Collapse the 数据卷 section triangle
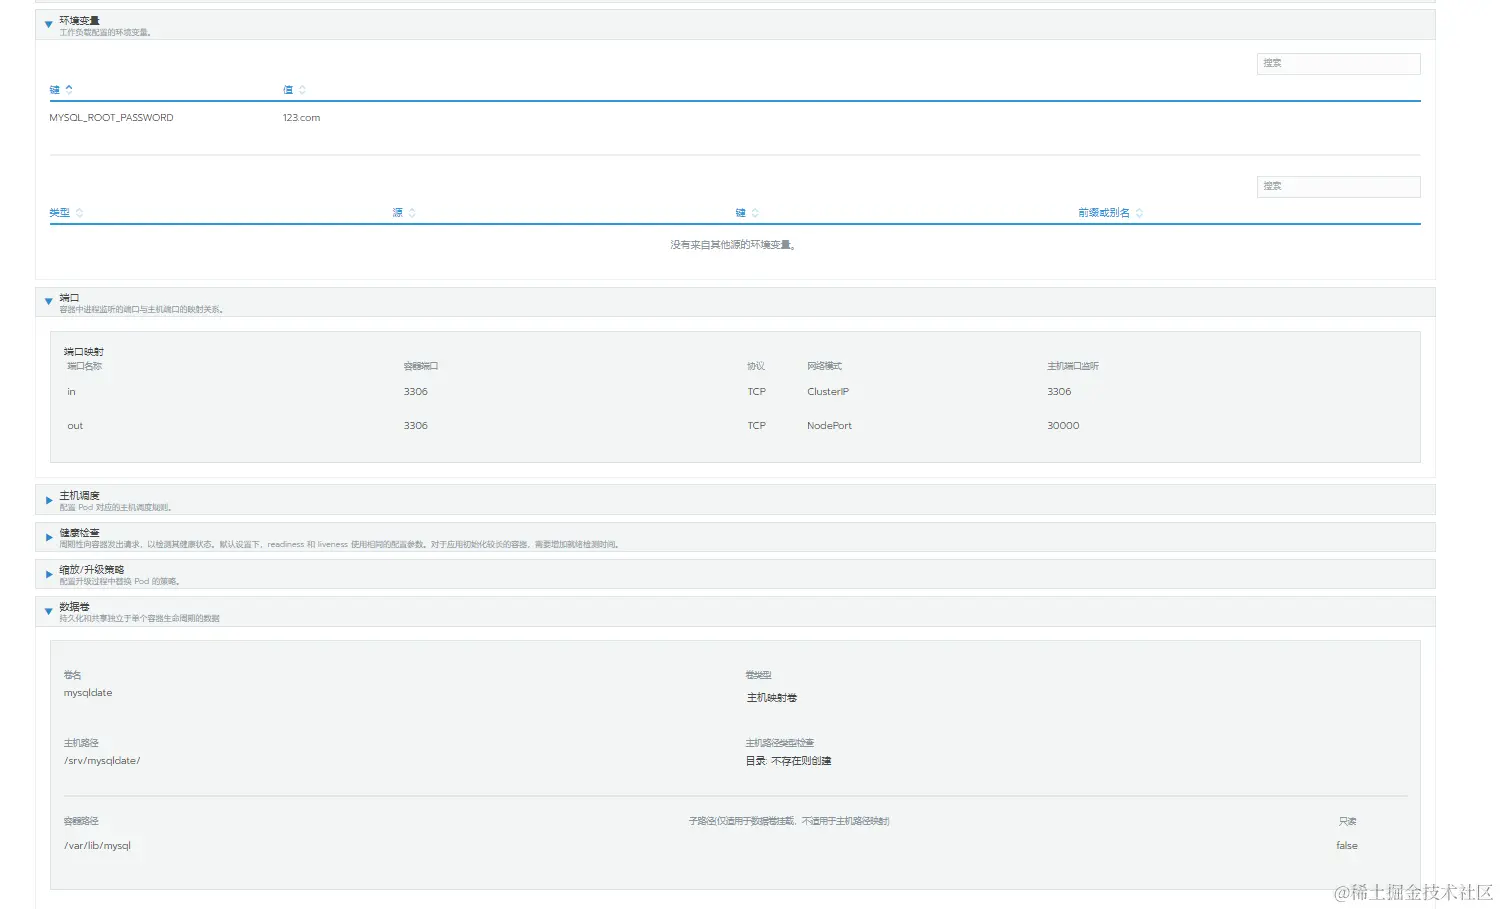The width and height of the screenshot is (1500, 909). click(48, 611)
